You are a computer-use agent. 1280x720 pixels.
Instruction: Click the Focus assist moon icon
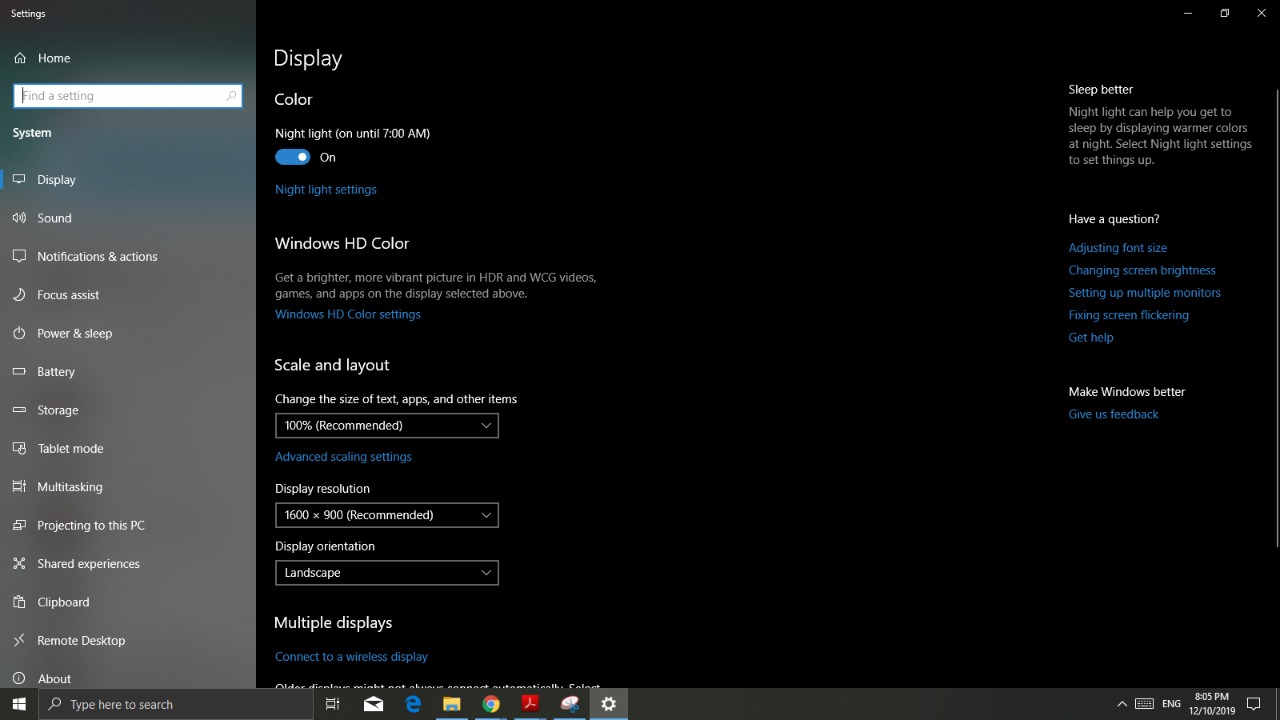[x=19, y=295]
